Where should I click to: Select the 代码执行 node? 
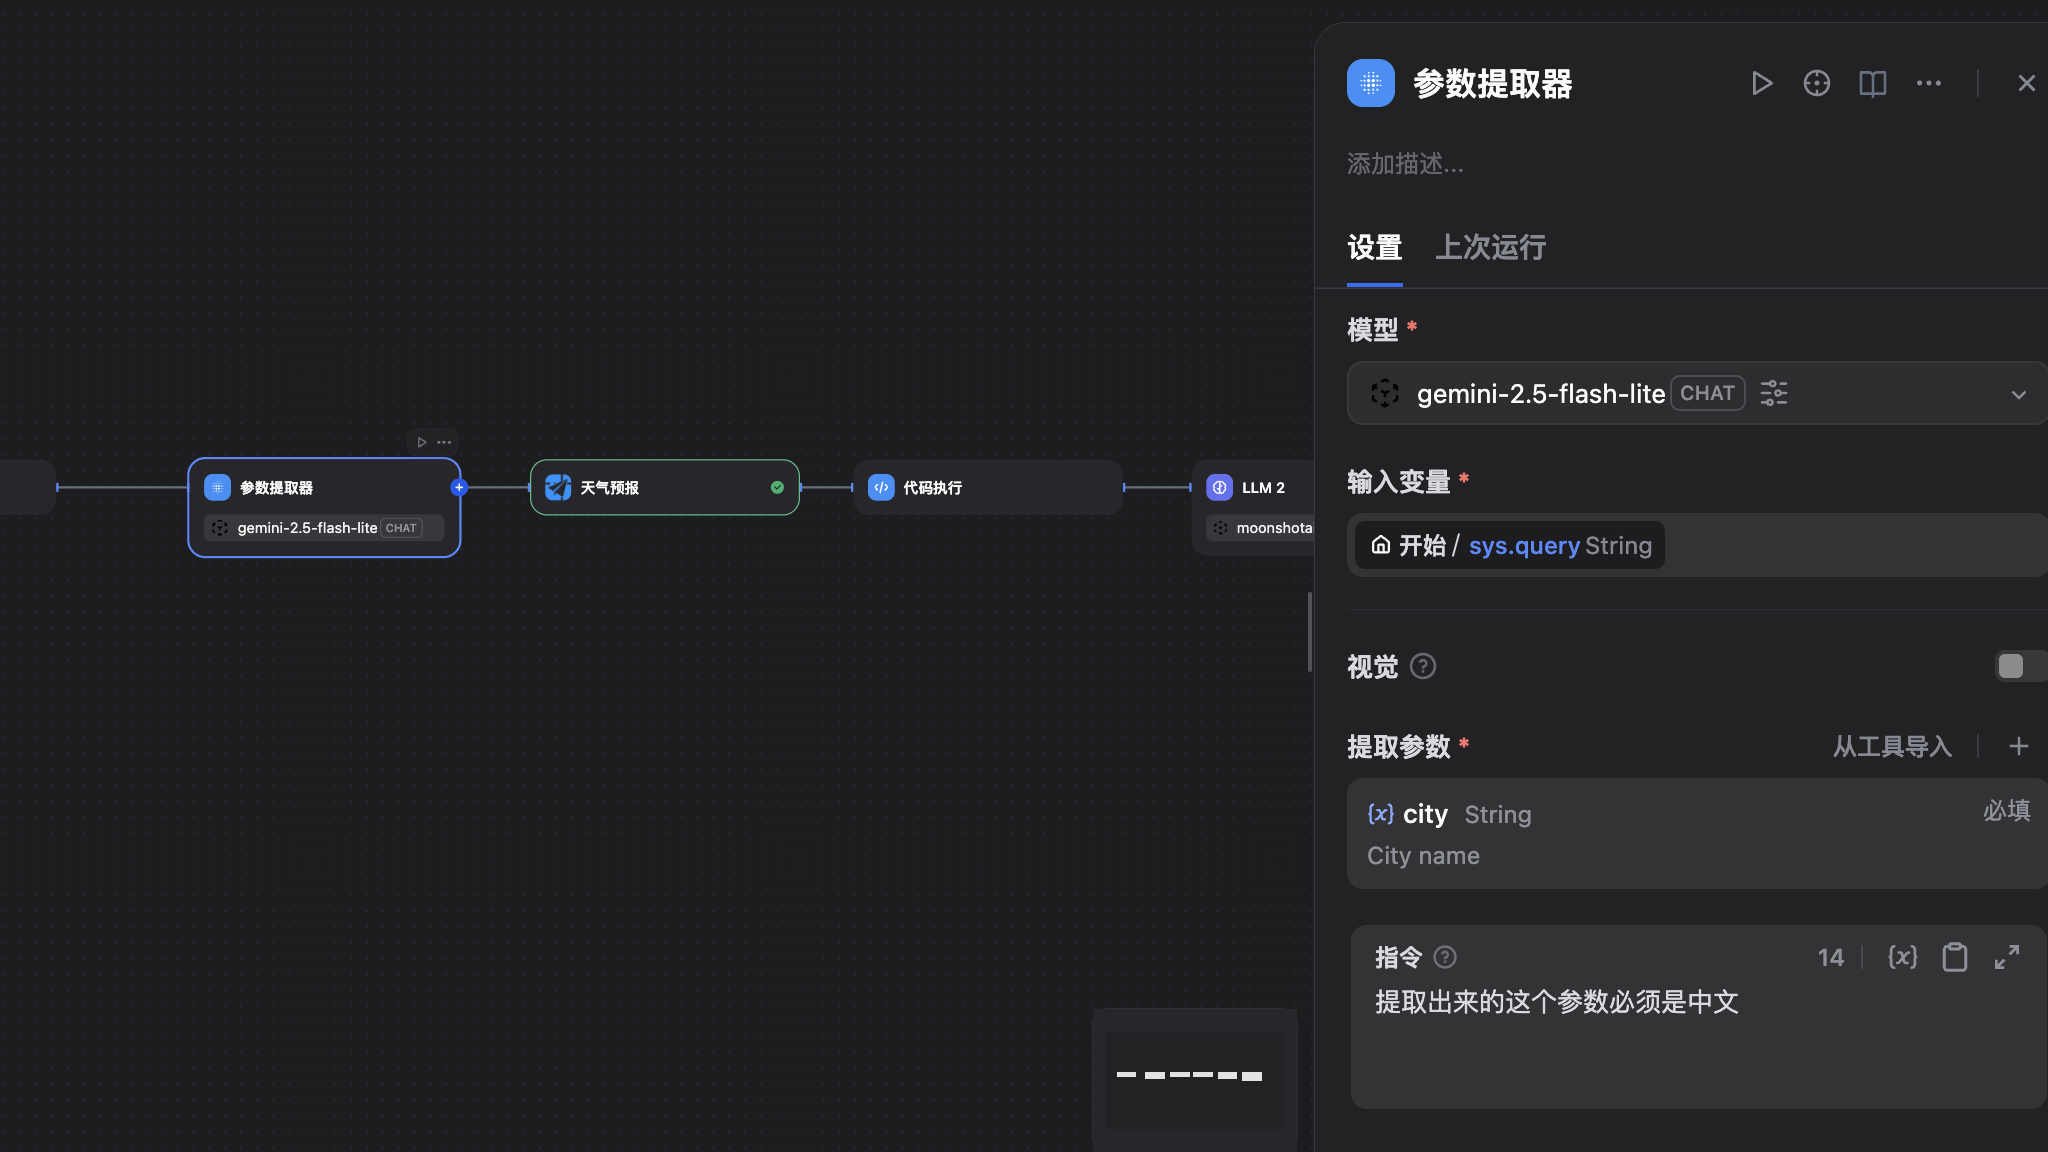(x=988, y=487)
